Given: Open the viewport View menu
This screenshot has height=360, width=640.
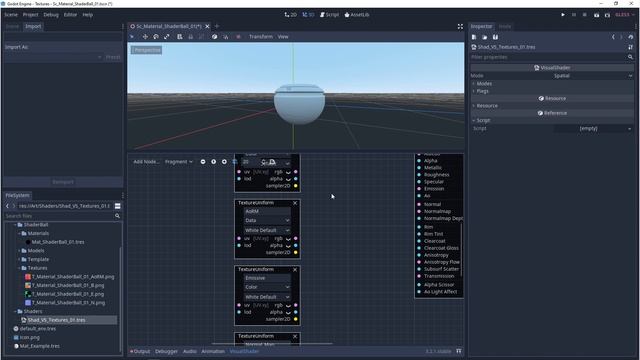Looking at the screenshot, I should click(x=283, y=37).
